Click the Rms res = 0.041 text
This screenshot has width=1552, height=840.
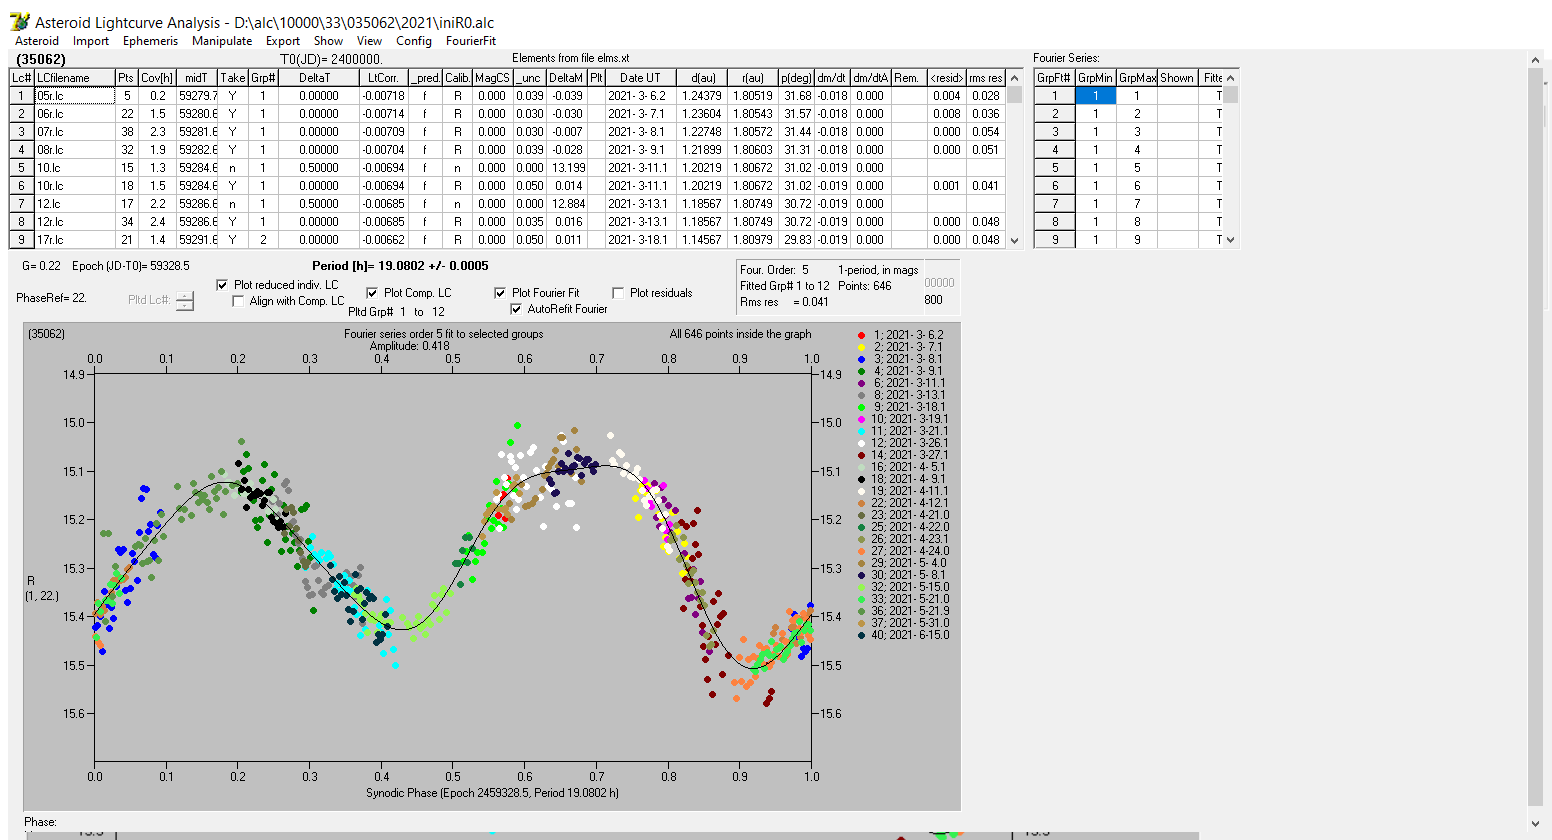coord(784,302)
